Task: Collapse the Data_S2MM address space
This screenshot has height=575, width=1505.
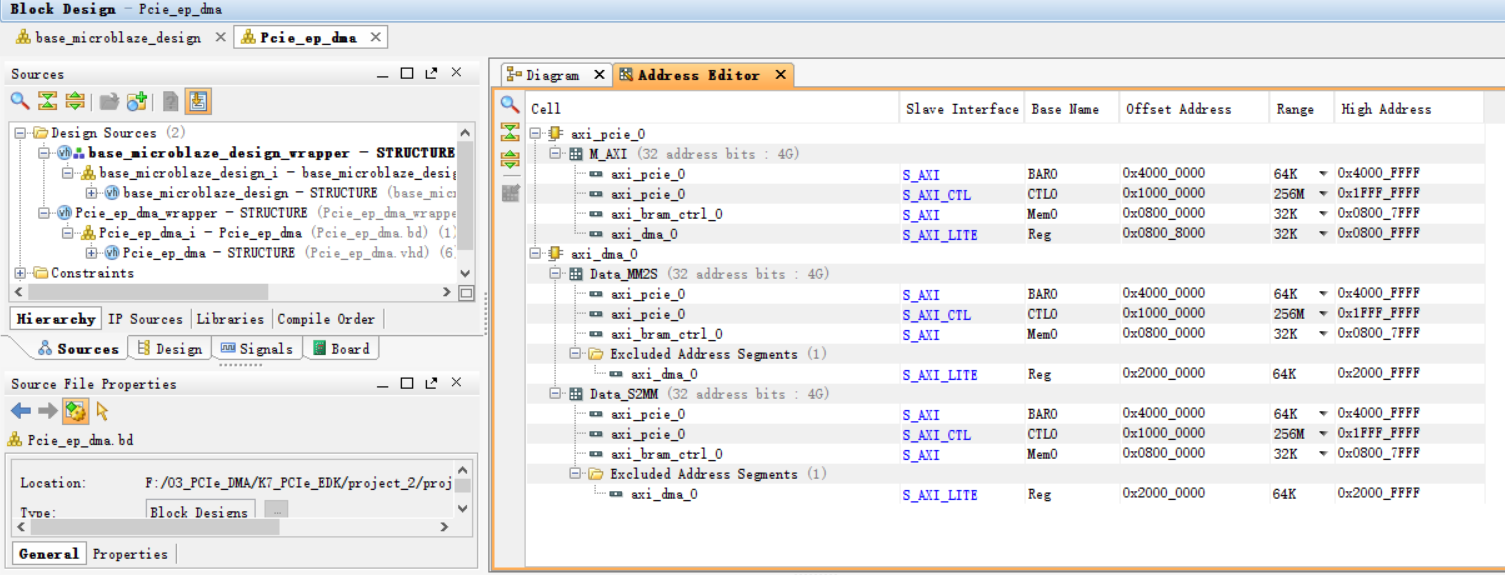Action: (x=555, y=394)
